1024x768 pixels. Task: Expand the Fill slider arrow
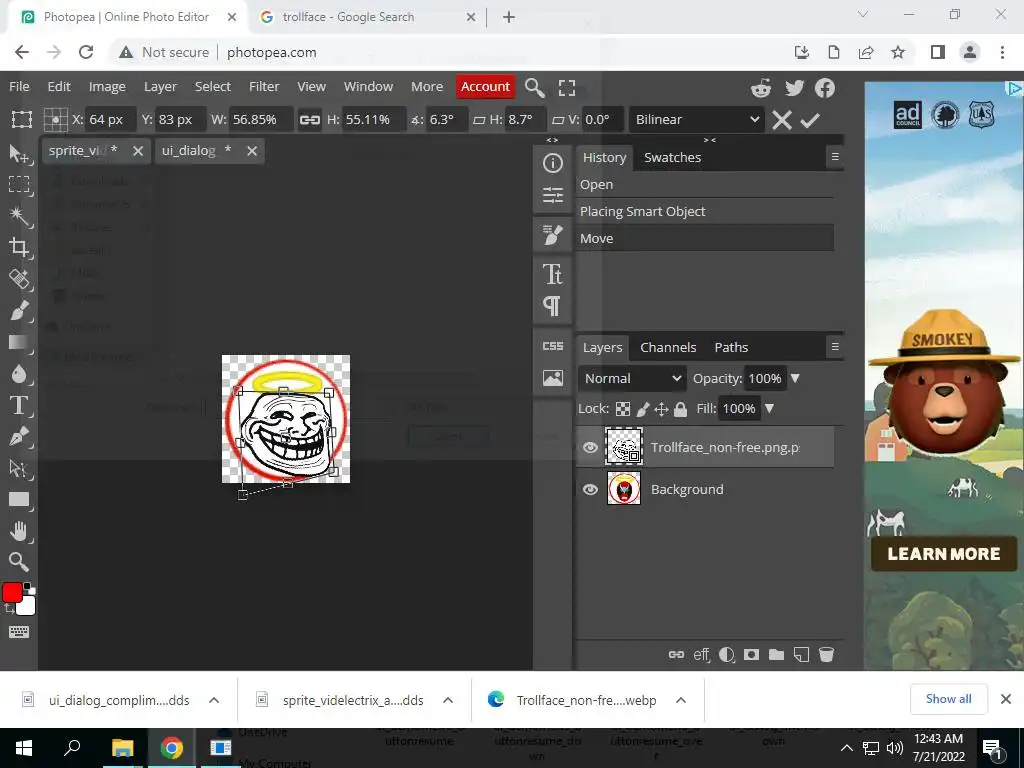tap(769, 409)
